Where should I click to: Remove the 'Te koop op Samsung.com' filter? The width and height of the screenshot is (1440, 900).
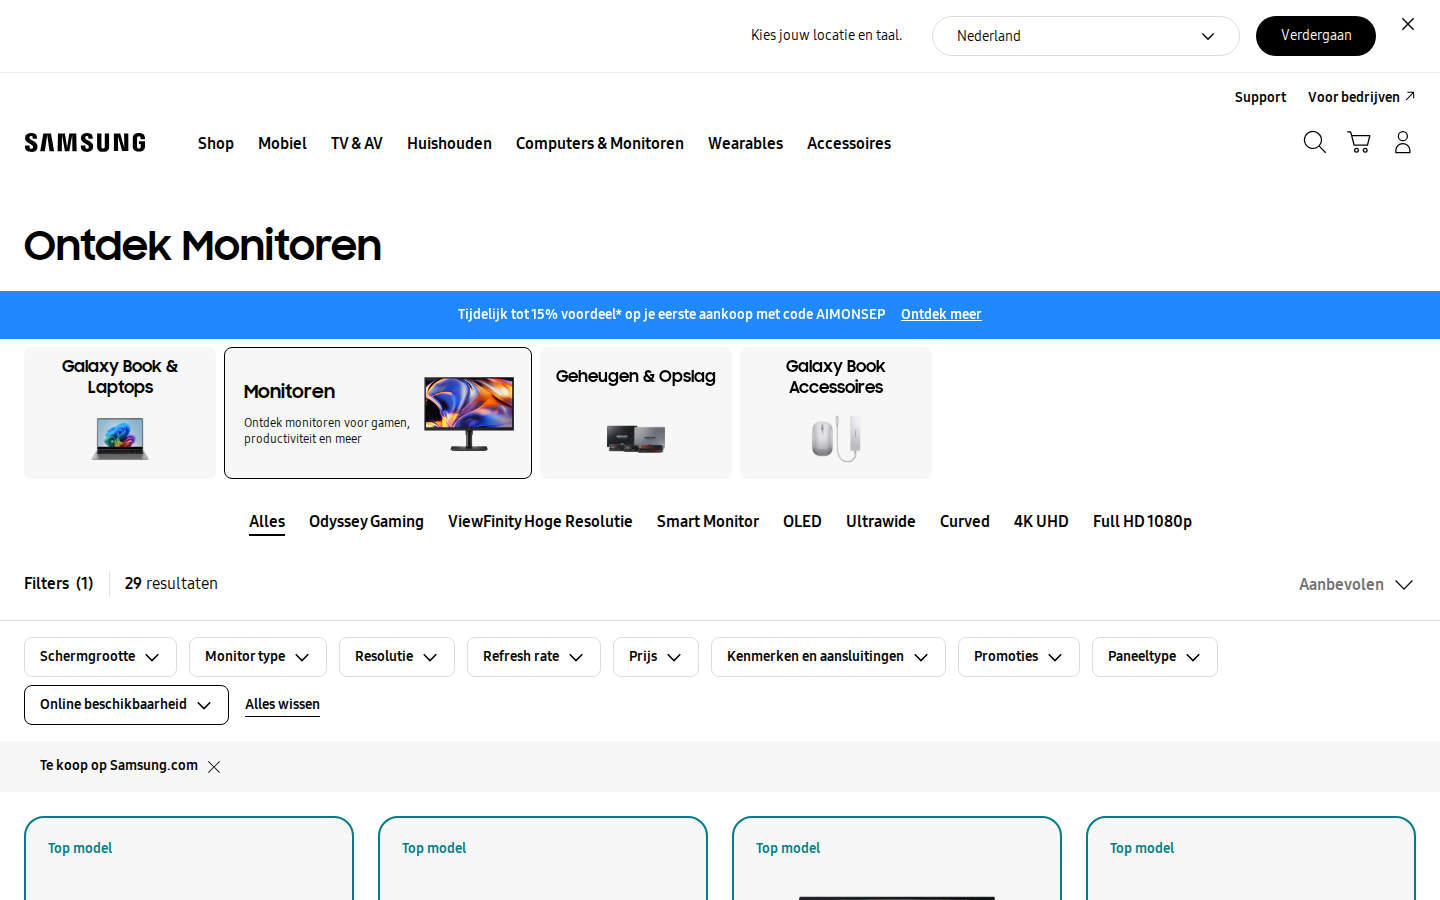click(x=214, y=767)
